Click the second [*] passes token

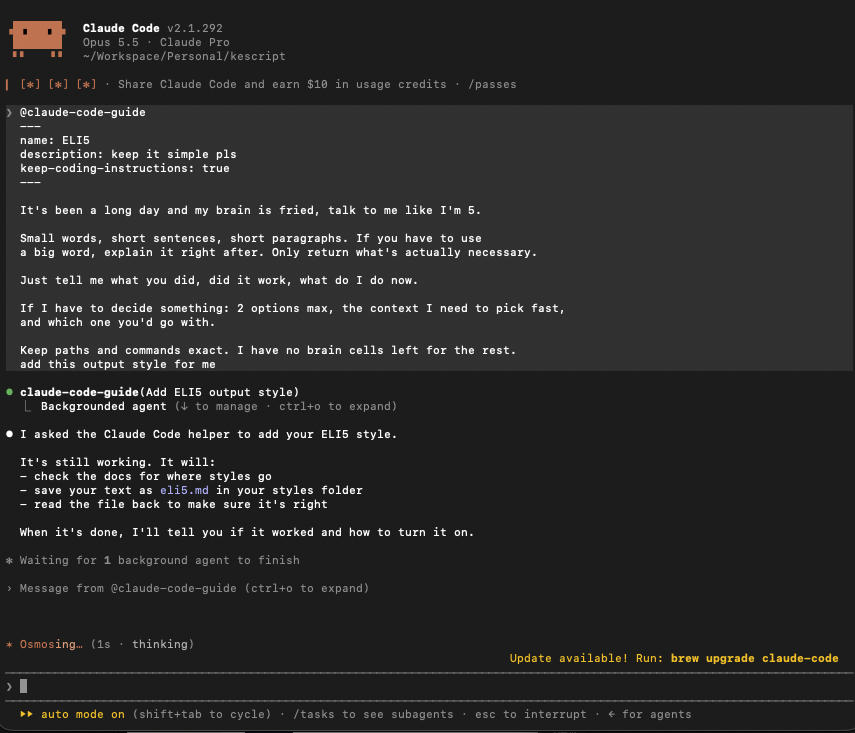tap(58, 85)
